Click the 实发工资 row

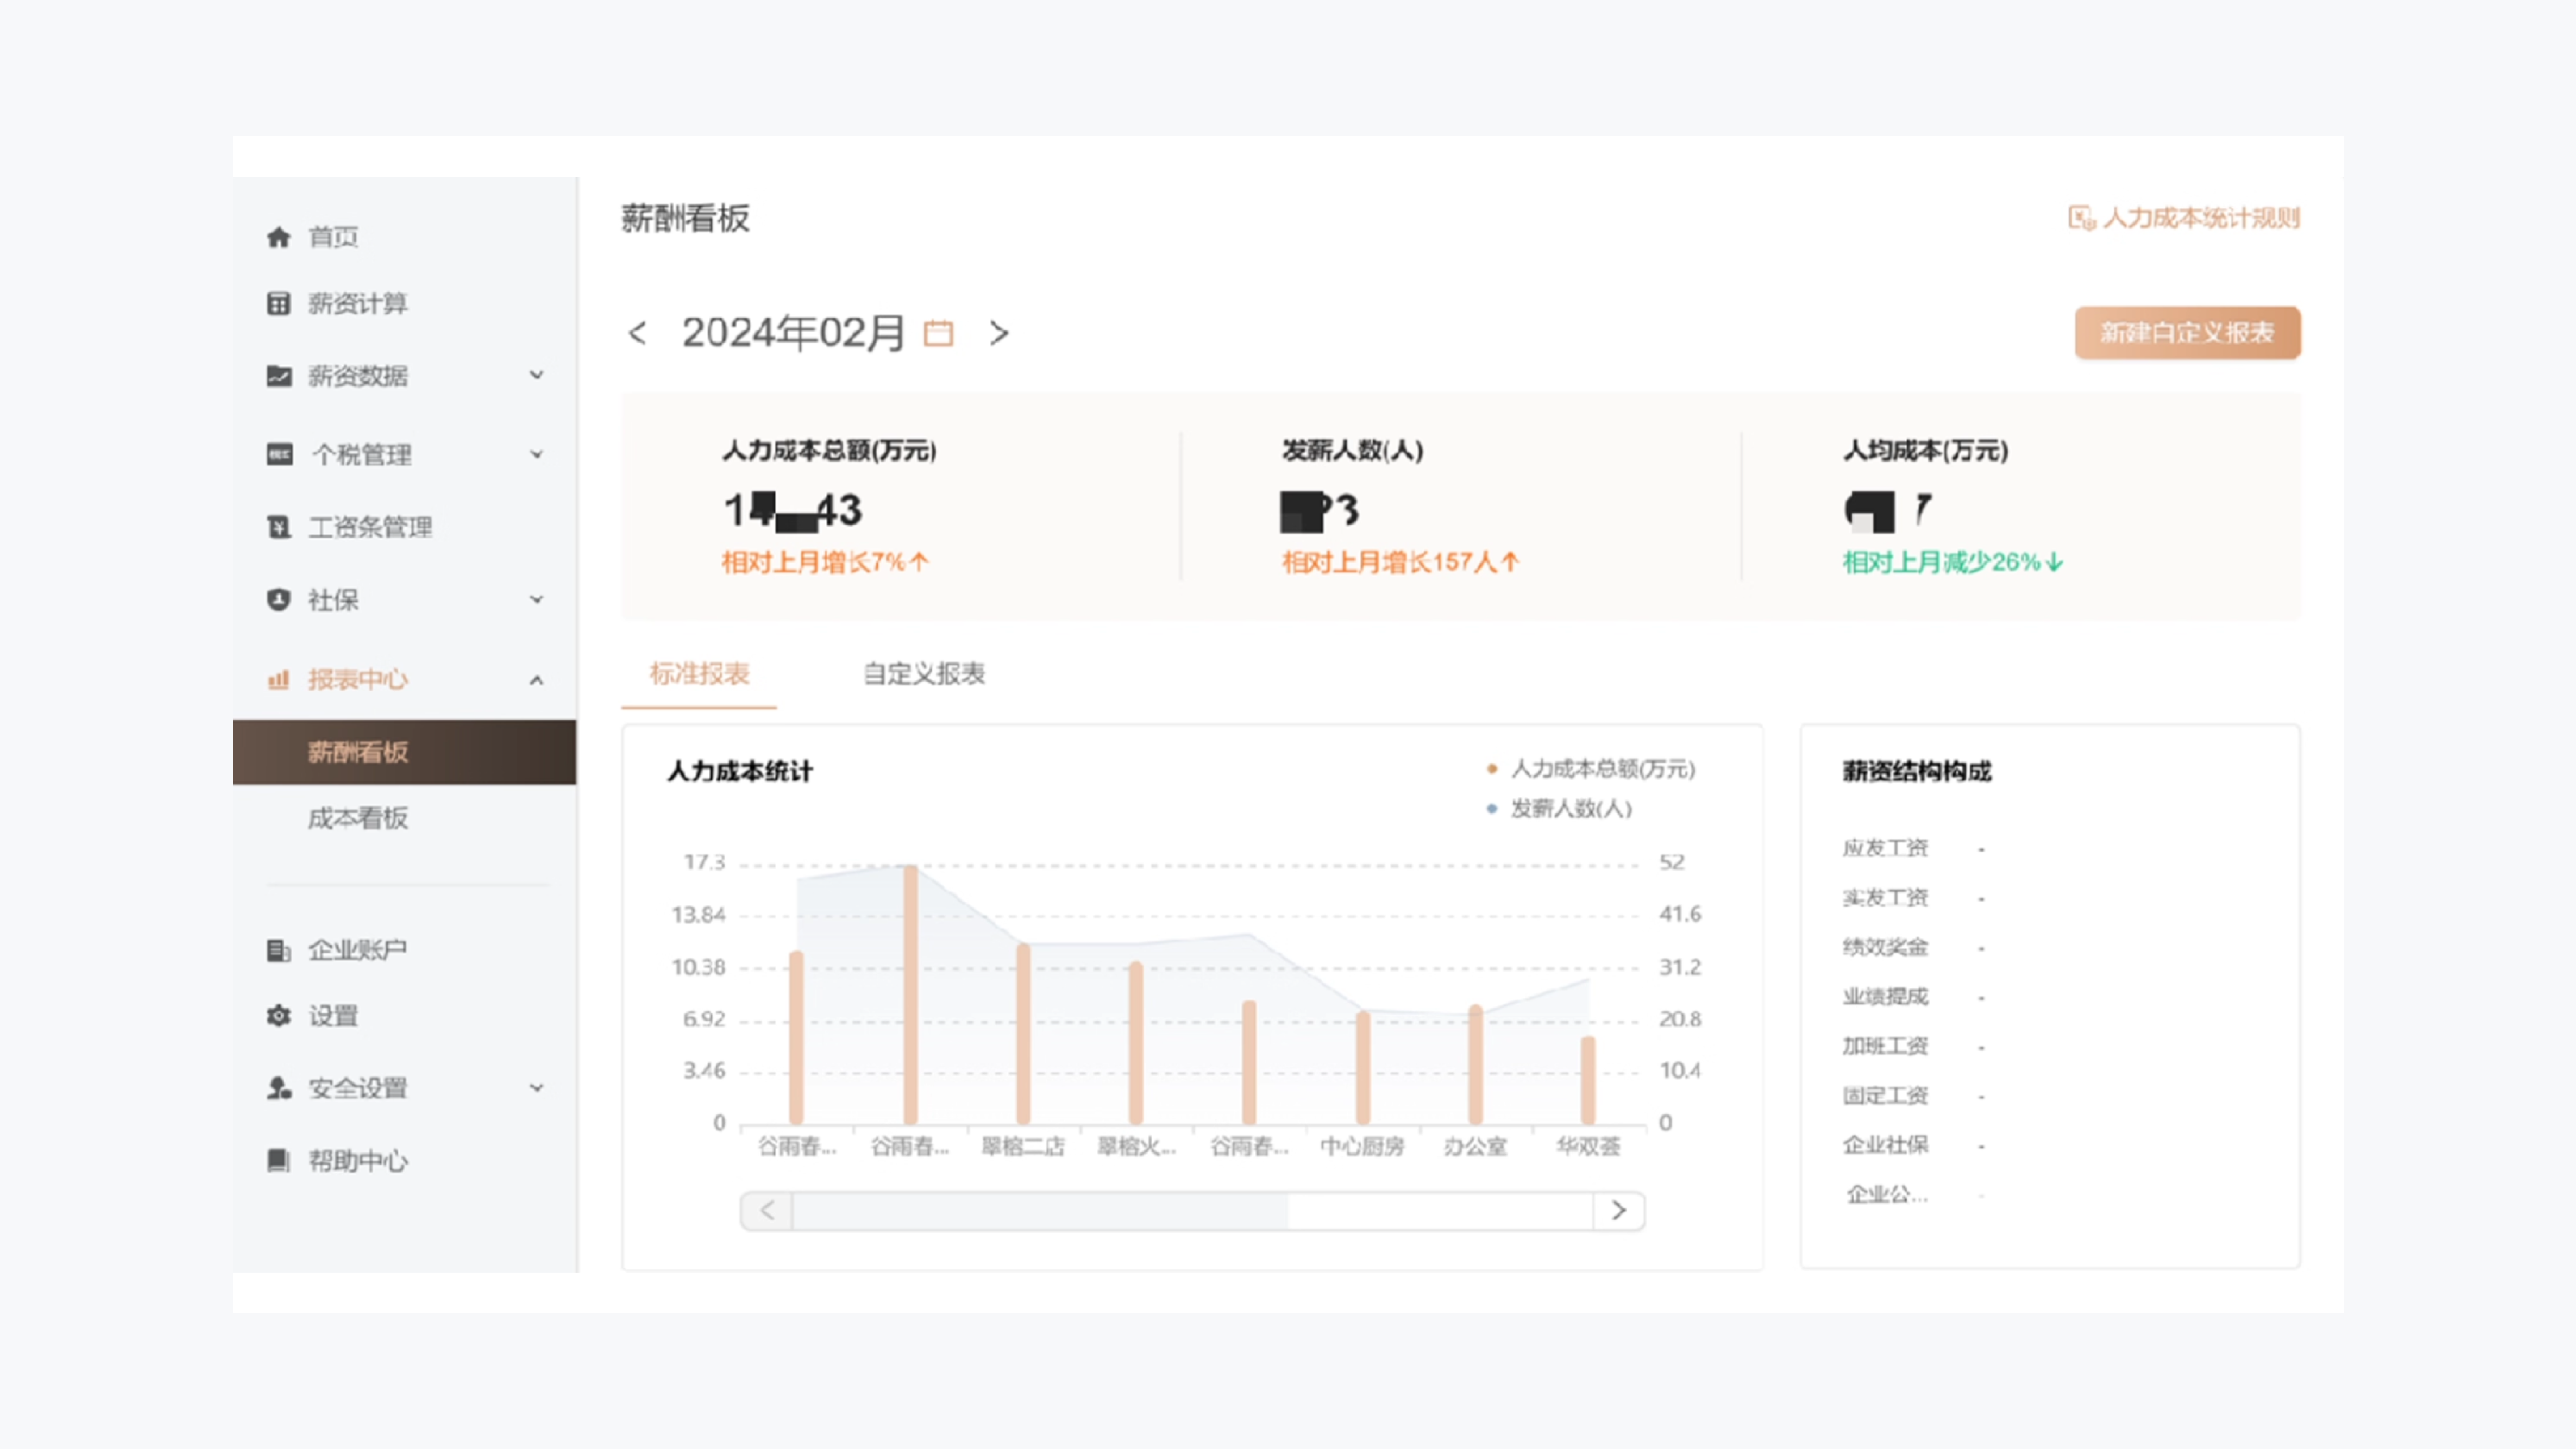click(x=1914, y=898)
